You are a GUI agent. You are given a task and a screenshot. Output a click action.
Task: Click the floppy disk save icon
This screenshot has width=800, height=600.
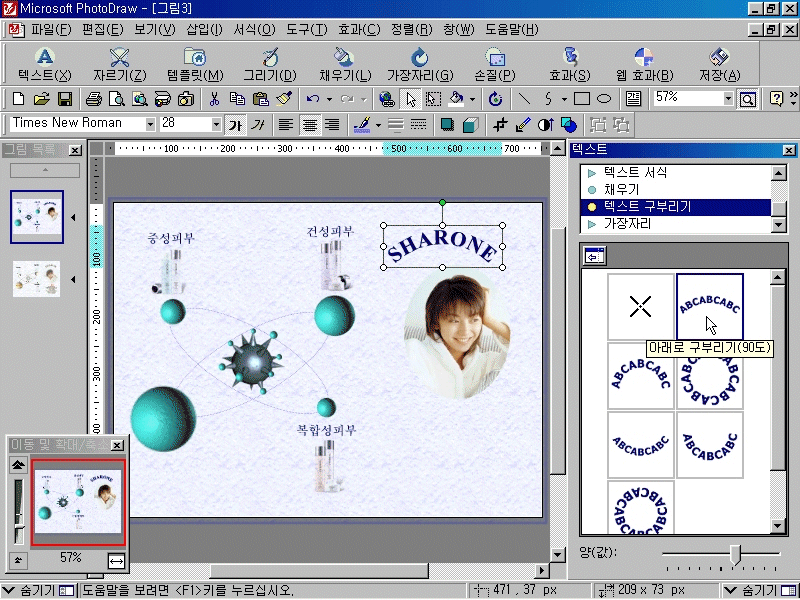point(65,98)
